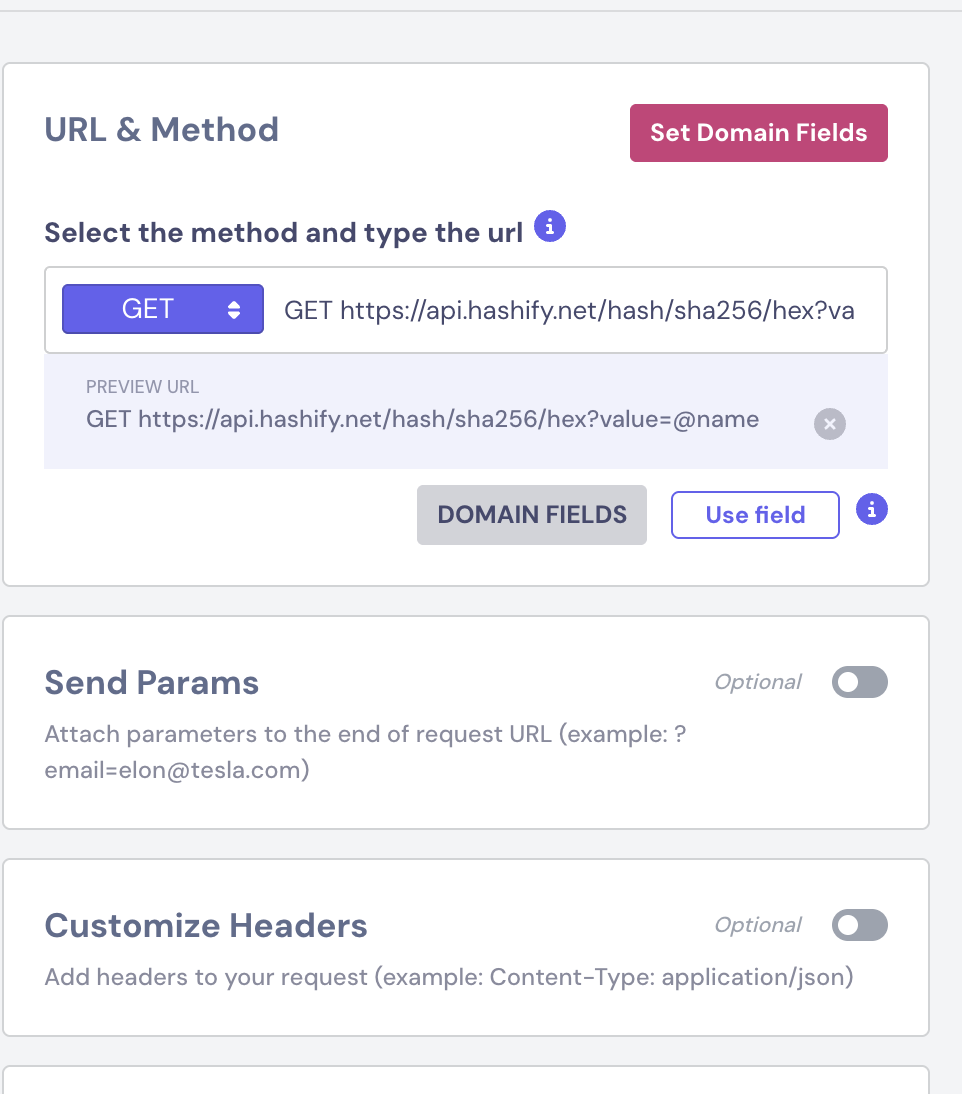962x1094 pixels.
Task: Open the GET method dropdown
Action: [163, 309]
